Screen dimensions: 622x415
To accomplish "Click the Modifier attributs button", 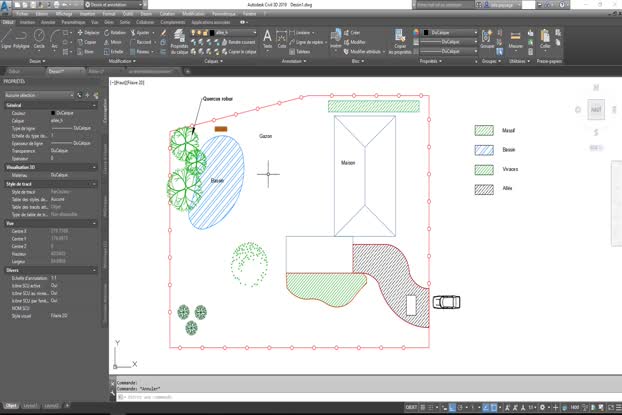I will pyautogui.click(x=362, y=52).
